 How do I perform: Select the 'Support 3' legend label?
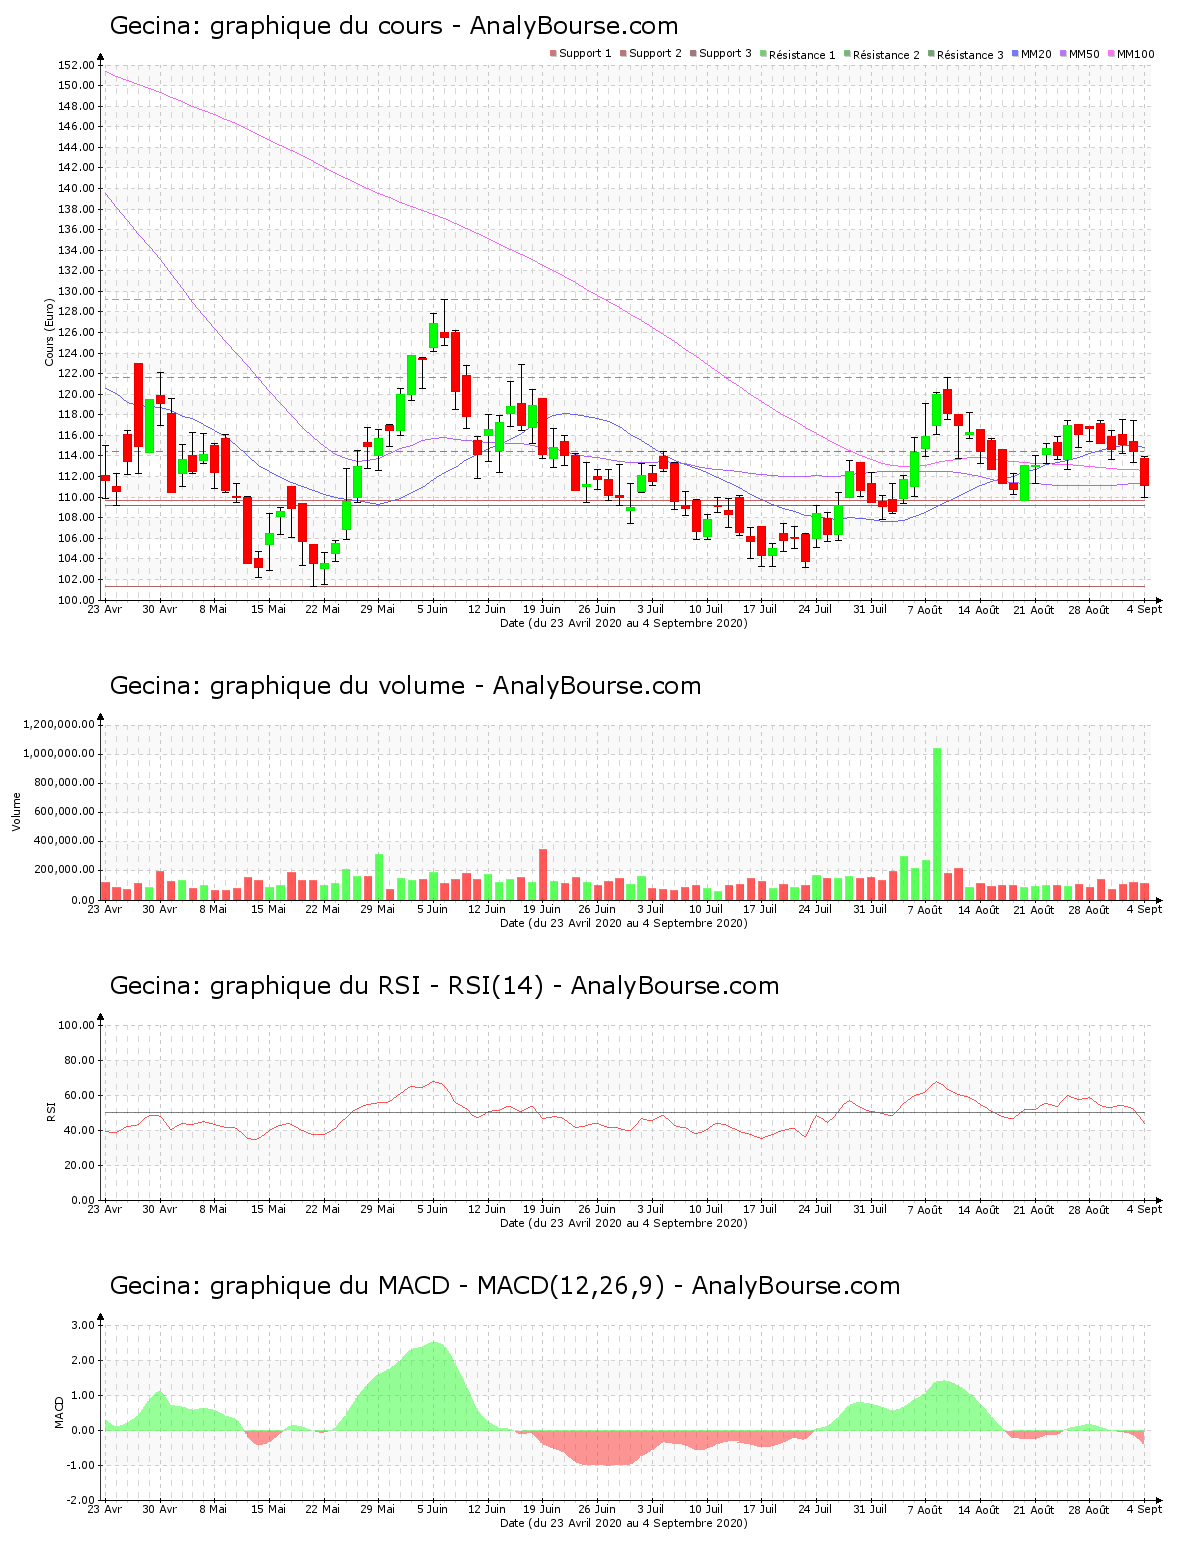pos(725,54)
